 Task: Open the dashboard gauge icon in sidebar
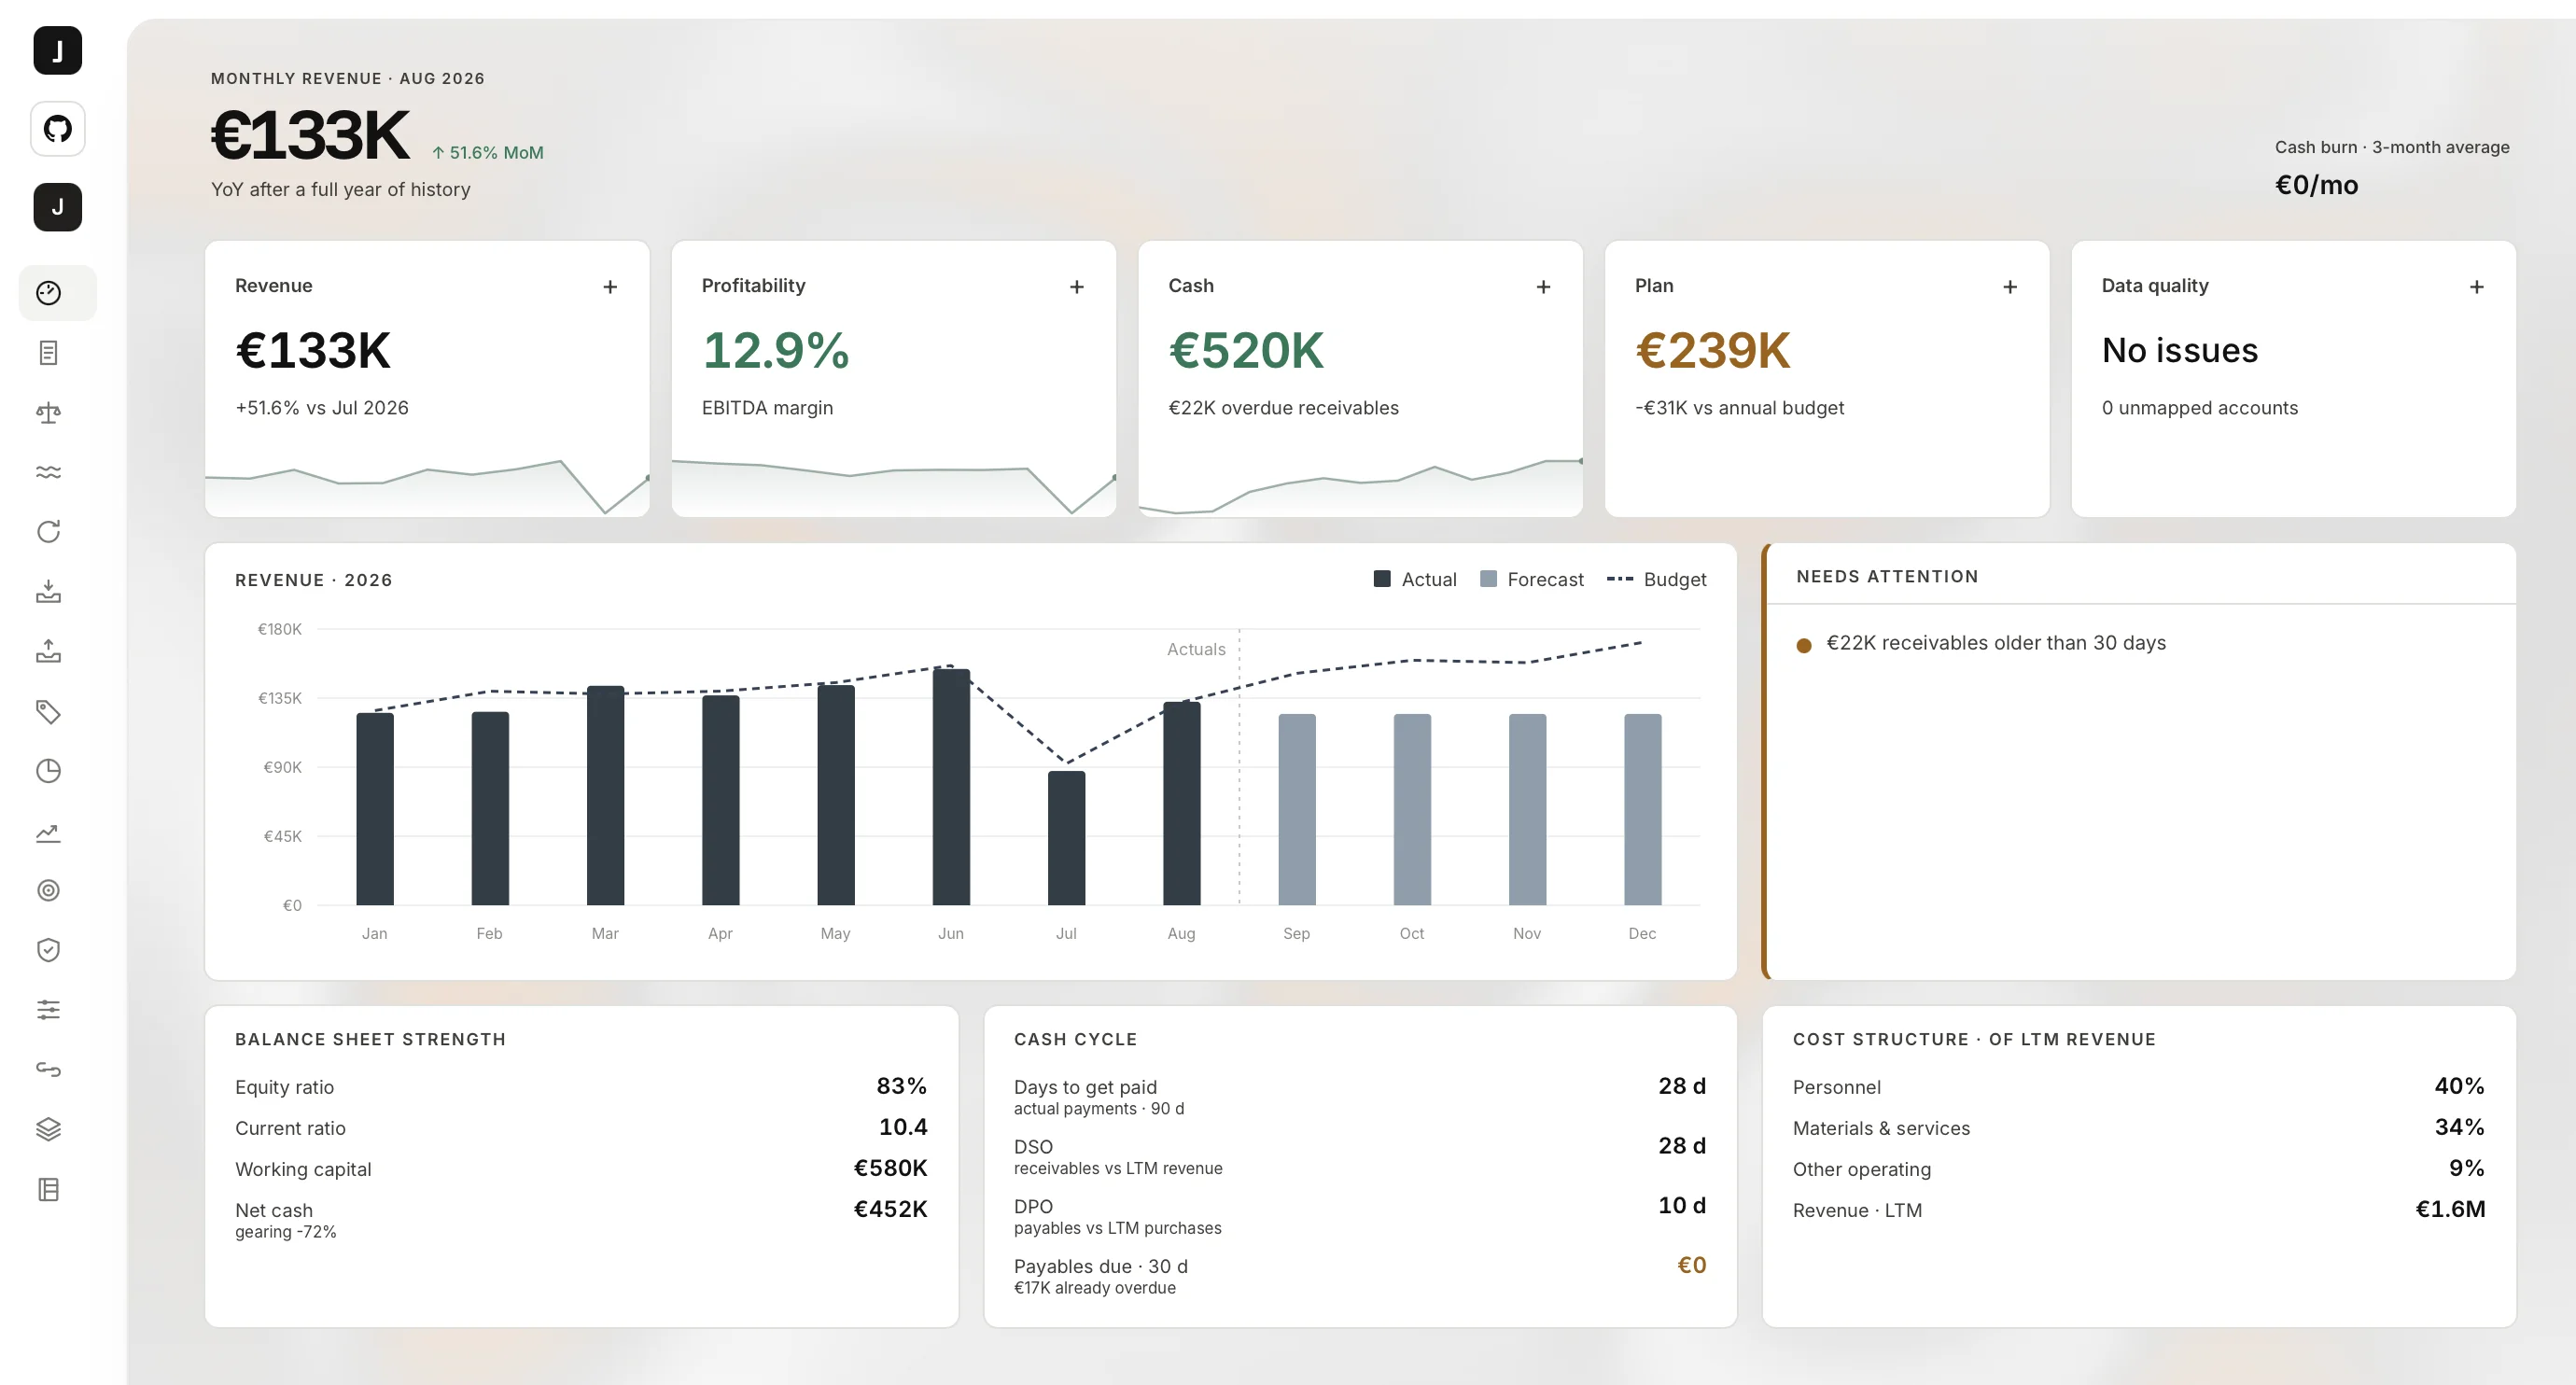pyautogui.click(x=49, y=293)
